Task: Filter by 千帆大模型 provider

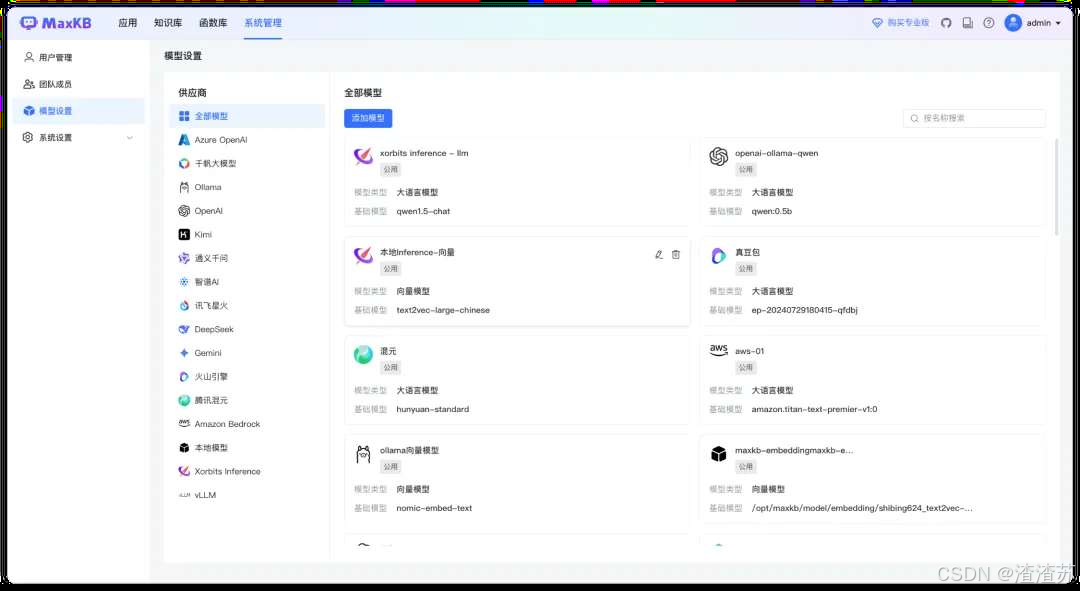Action: 247,164
